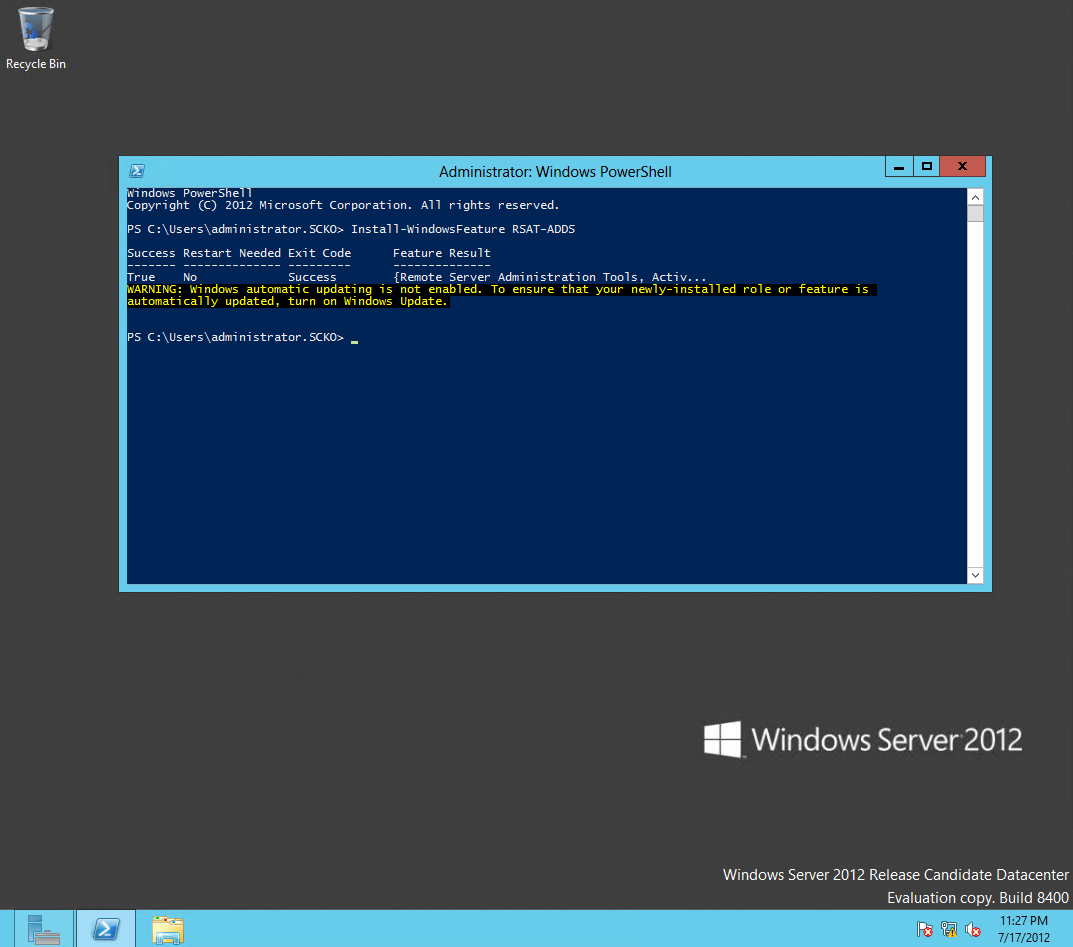Click the Install-WindowsFeature RSAT-ADDS command text
1073x947 pixels.
point(463,229)
